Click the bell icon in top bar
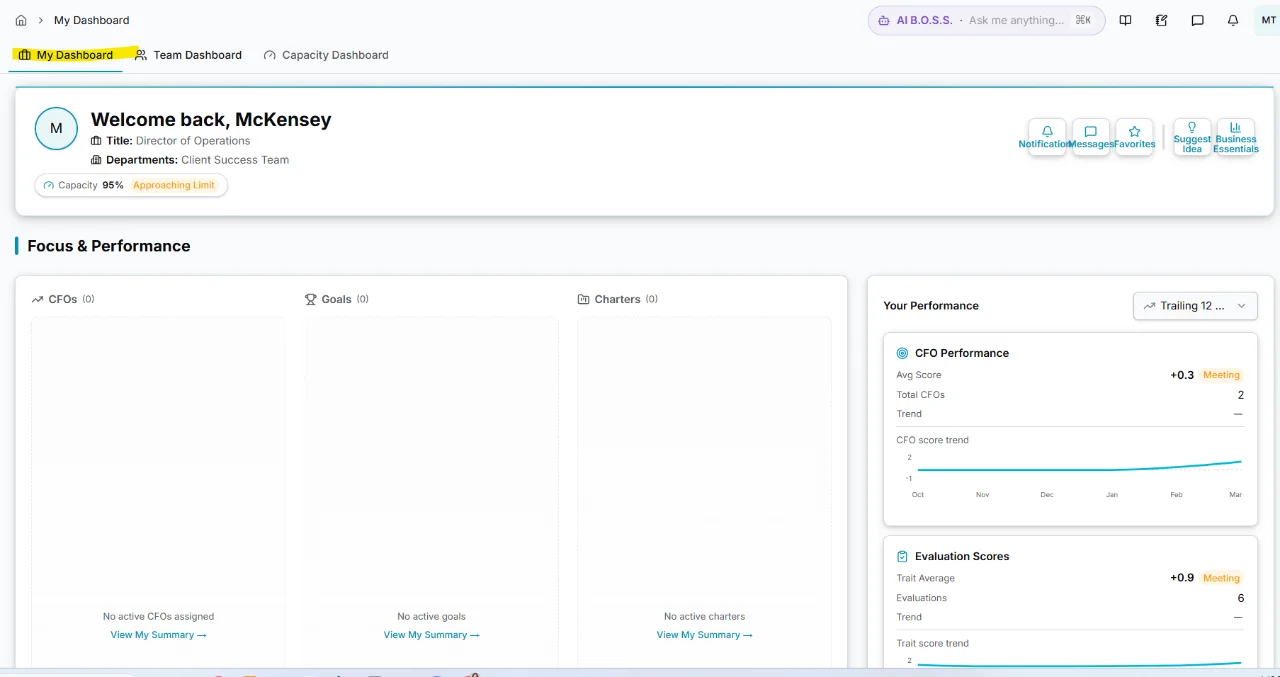This screenshot has height=677, width=1280. pyautogui.click(x=1233, y=20)
